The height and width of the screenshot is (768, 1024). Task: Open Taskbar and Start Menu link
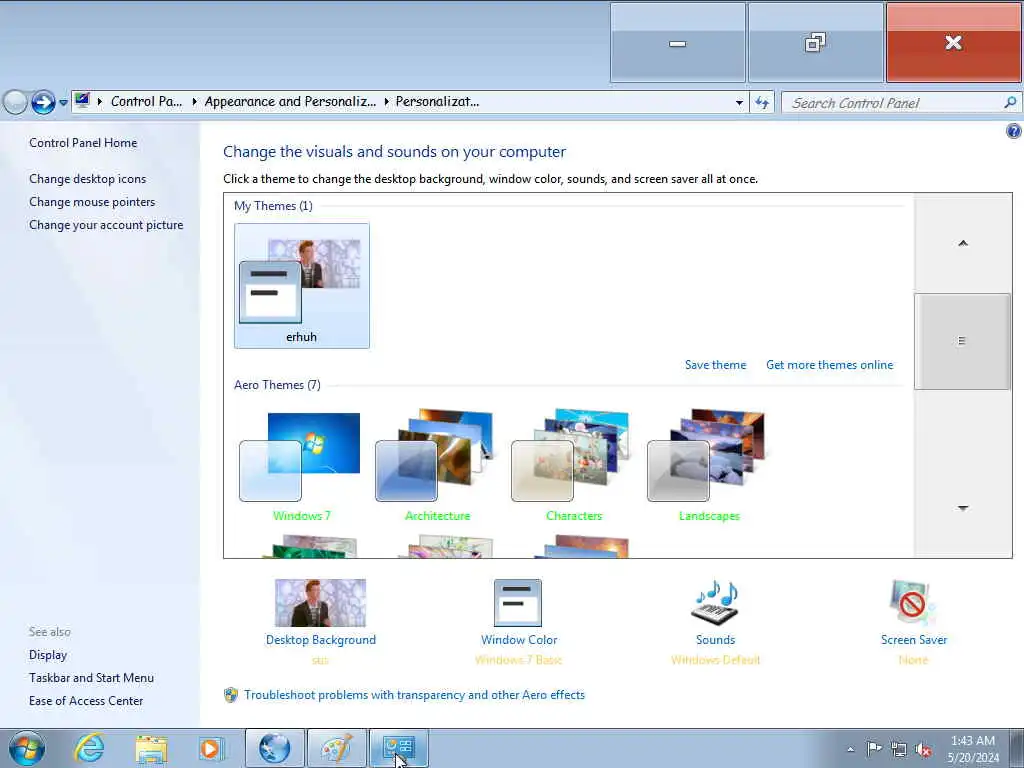(91, 678)
